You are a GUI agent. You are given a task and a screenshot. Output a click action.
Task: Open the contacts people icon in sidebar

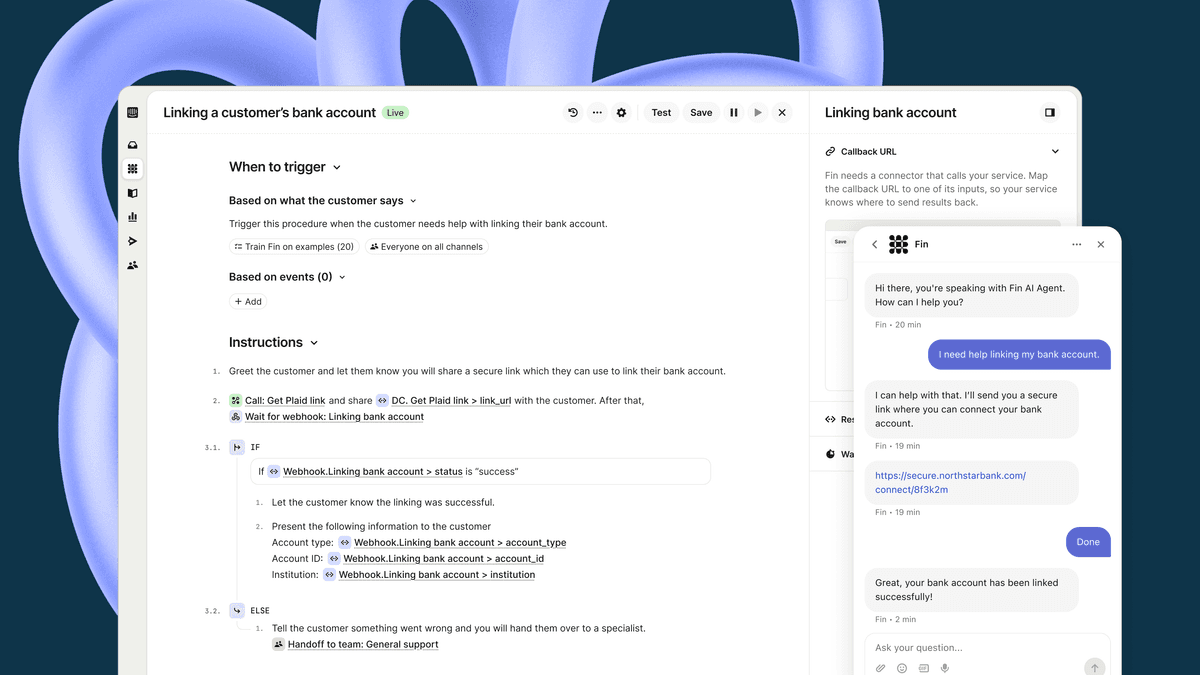(133, 265)
